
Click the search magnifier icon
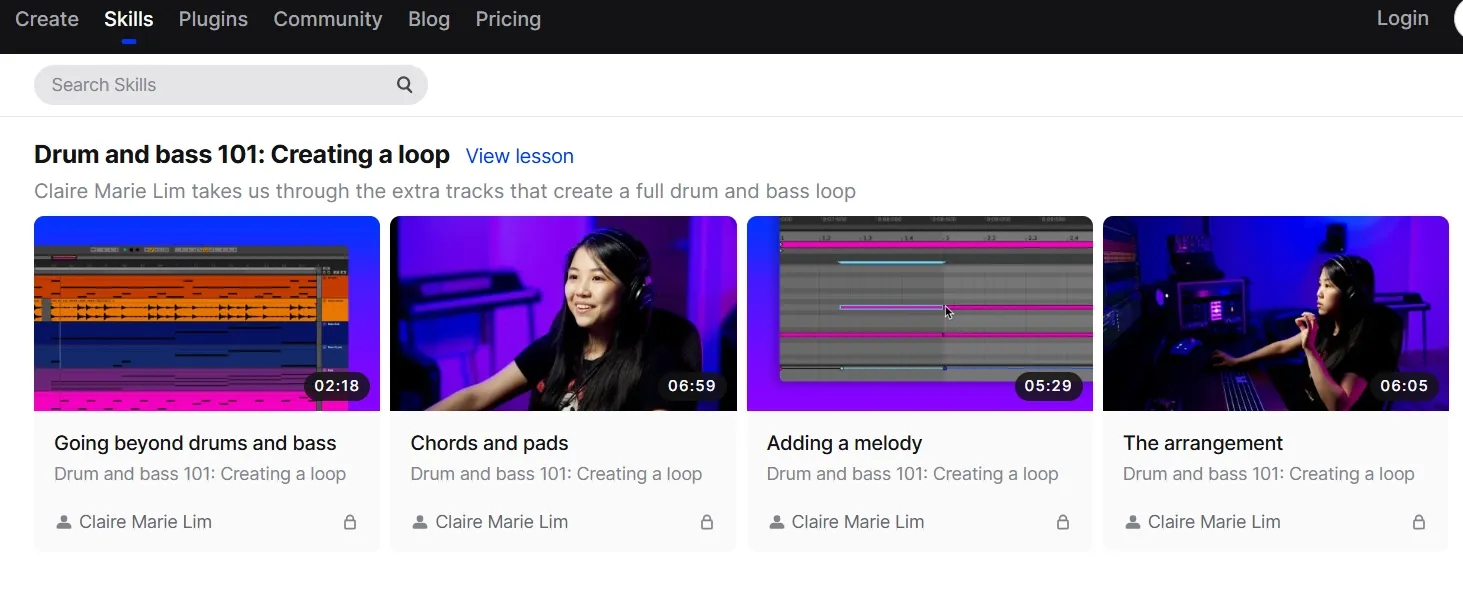pyautogui.click(x=404, y=85)
